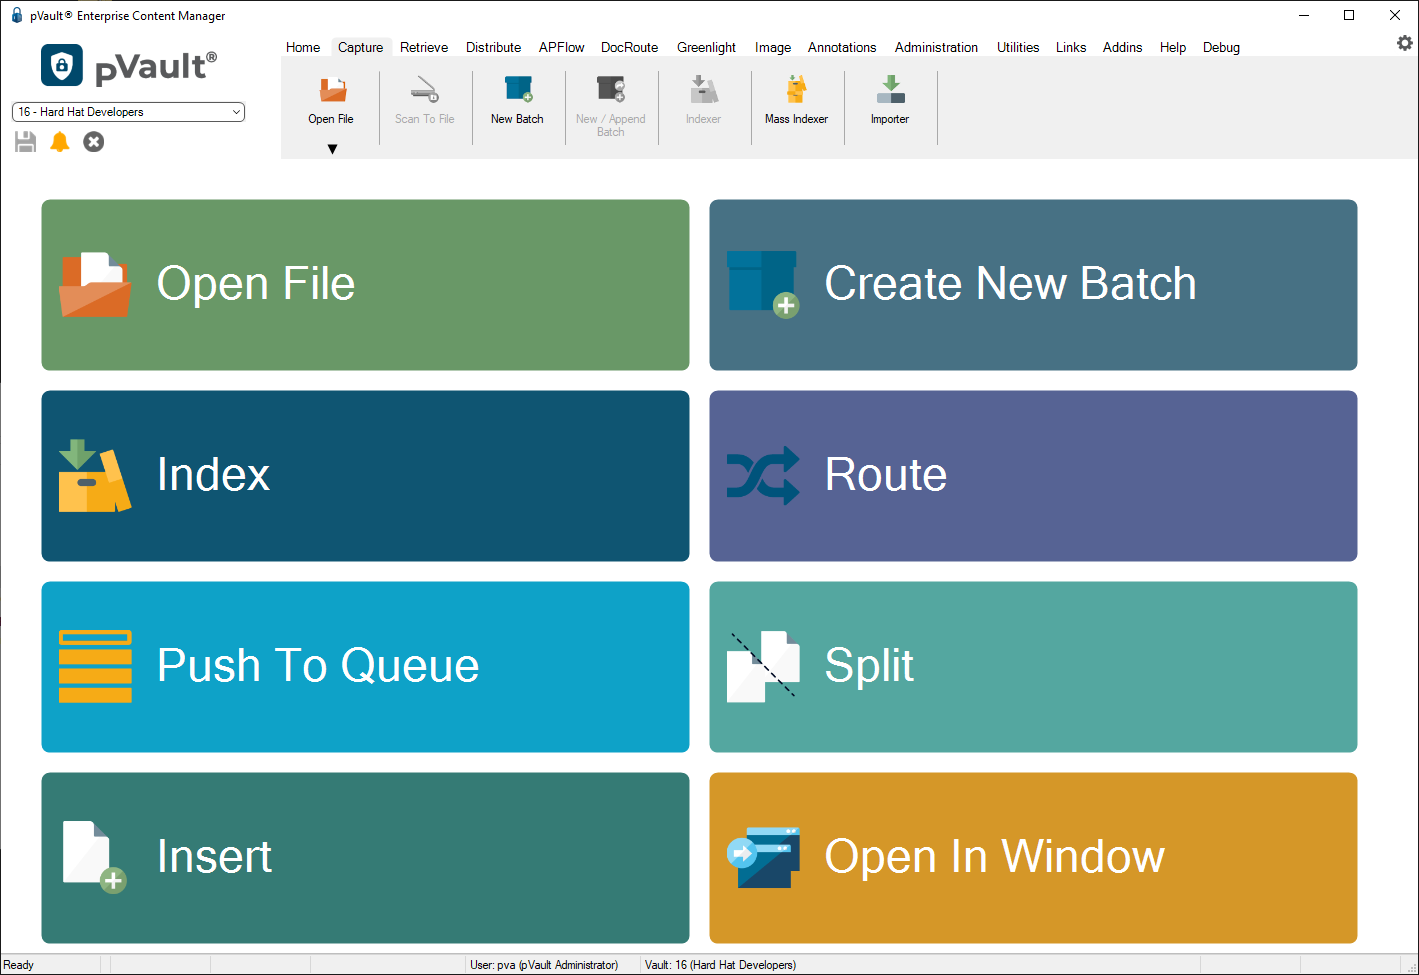Click the stacked bars icon on Push To Queue tile

click(x=95, y=666)
